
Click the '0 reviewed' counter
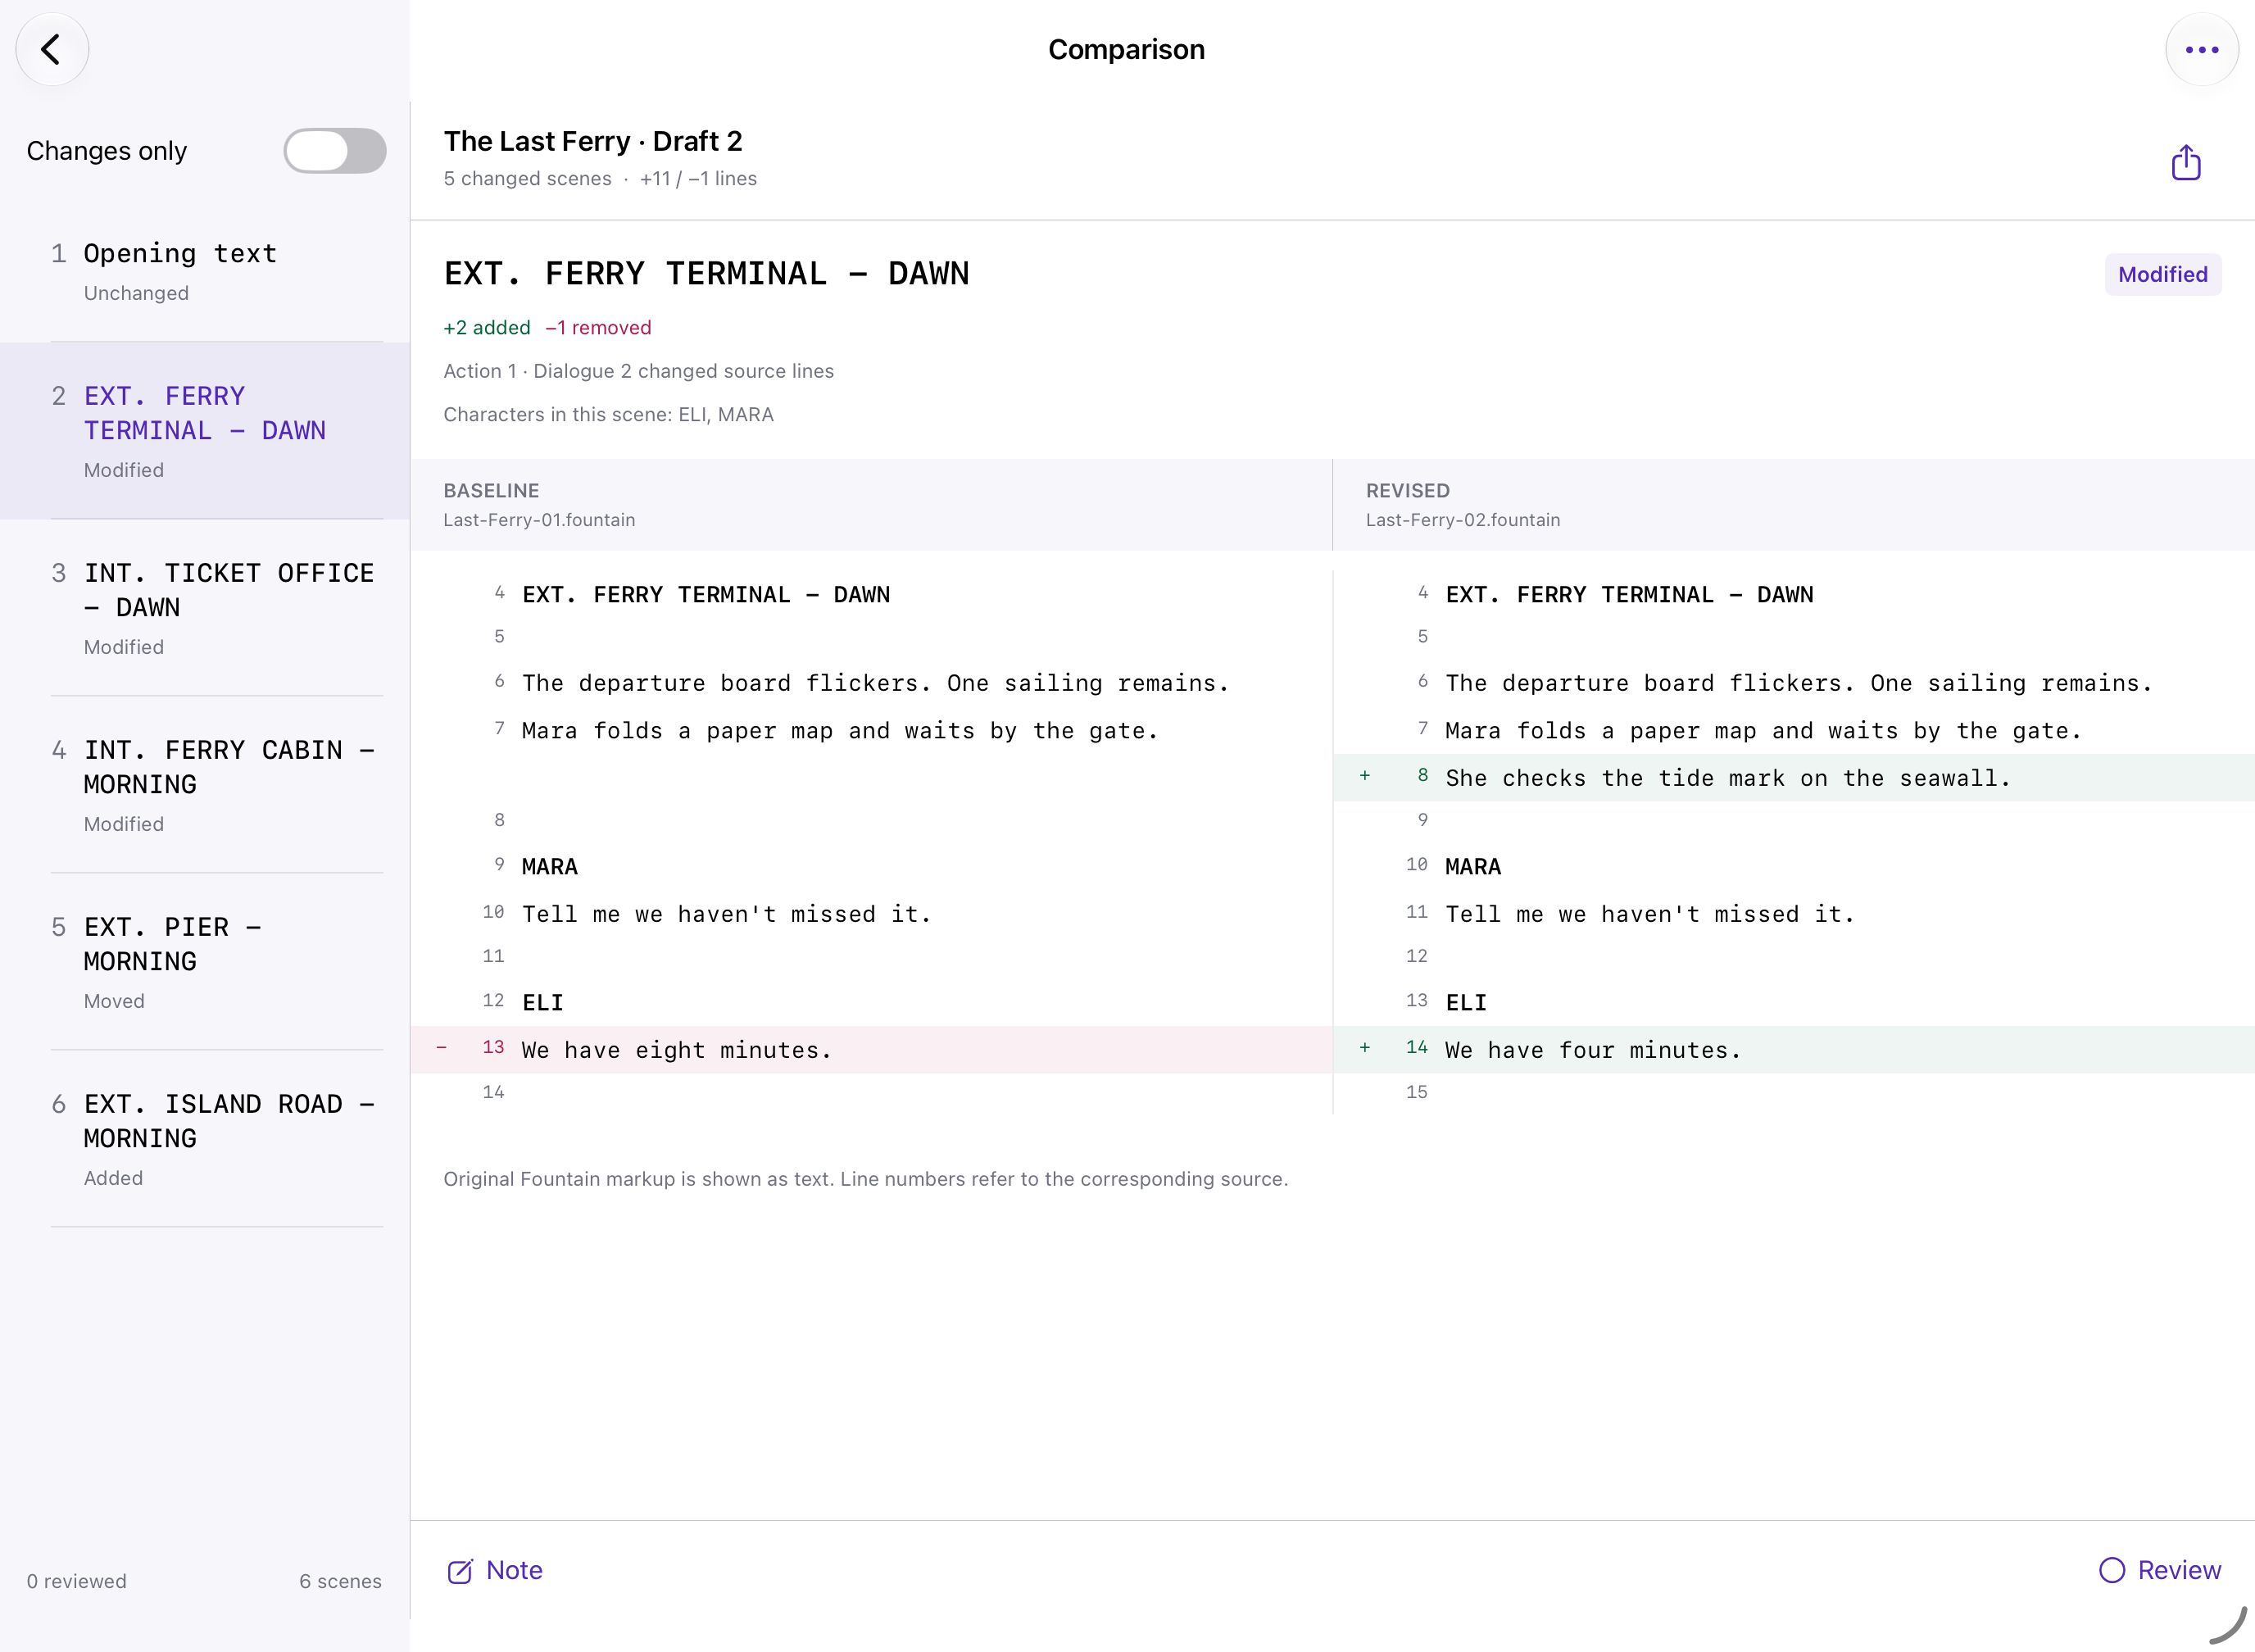pyautogui.click(x=77, y=1581)
